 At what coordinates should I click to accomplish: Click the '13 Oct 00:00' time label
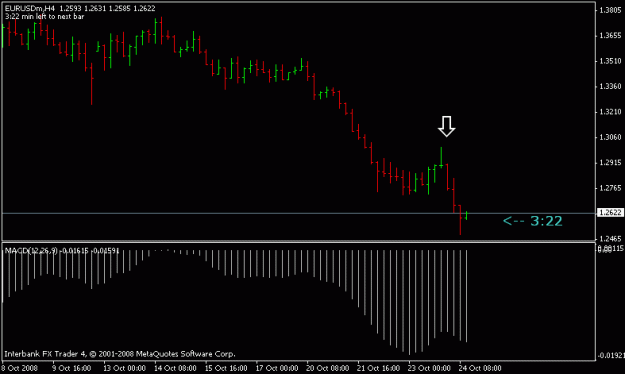pos(124,368)
